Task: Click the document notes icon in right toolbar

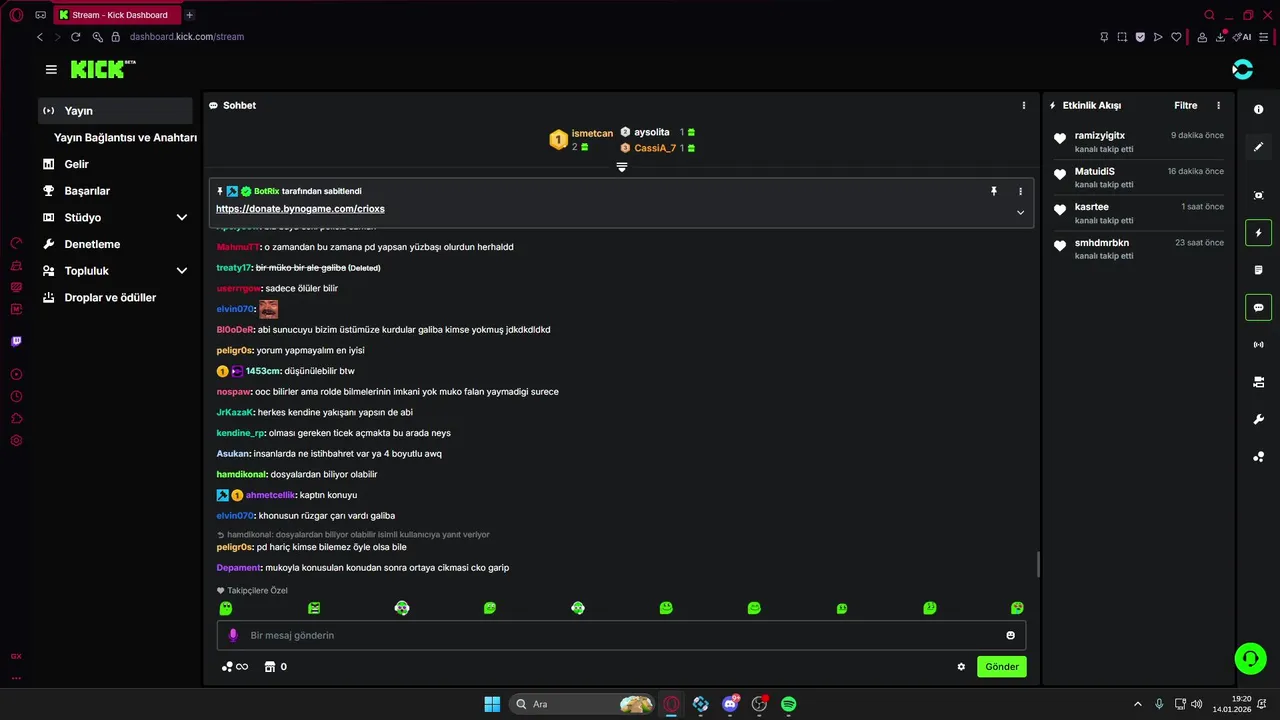Action: pos(1259,270)
